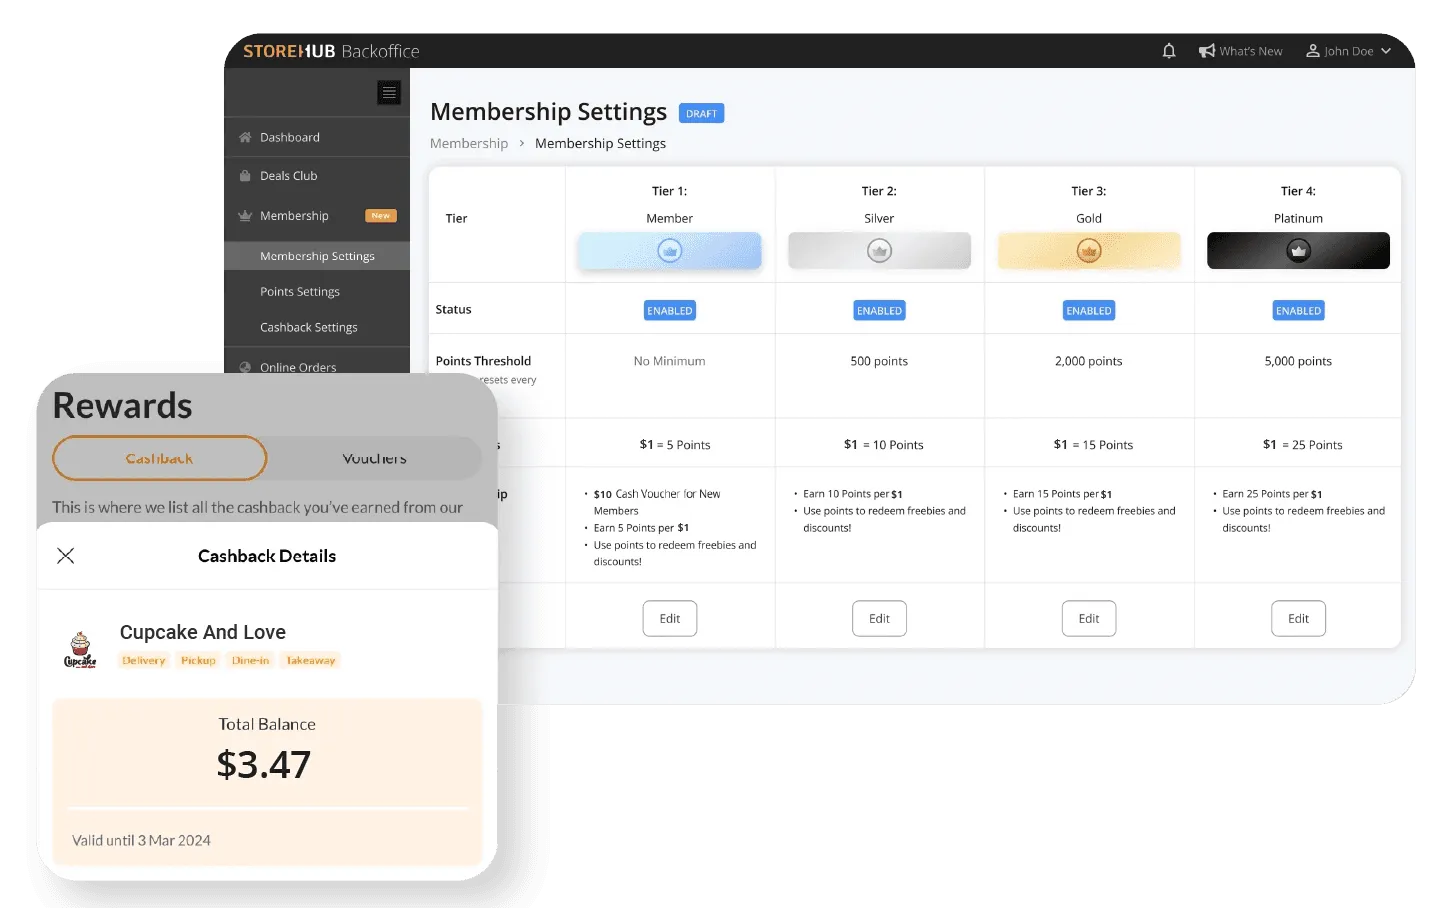
Task: Click the '2,000 points' threshold cell
Action: (1089, 361)
